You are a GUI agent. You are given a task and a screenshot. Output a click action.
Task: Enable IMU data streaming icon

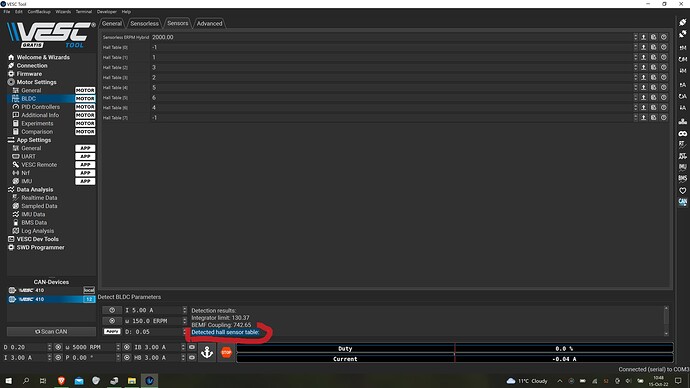[x=683, y=167]
